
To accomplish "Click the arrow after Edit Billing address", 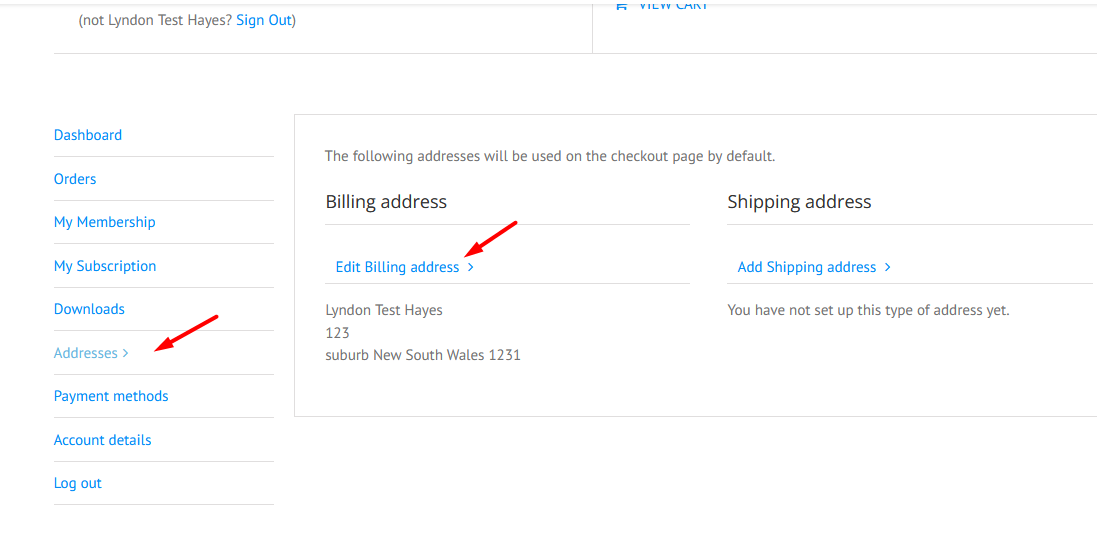I will tap(471, 267).
